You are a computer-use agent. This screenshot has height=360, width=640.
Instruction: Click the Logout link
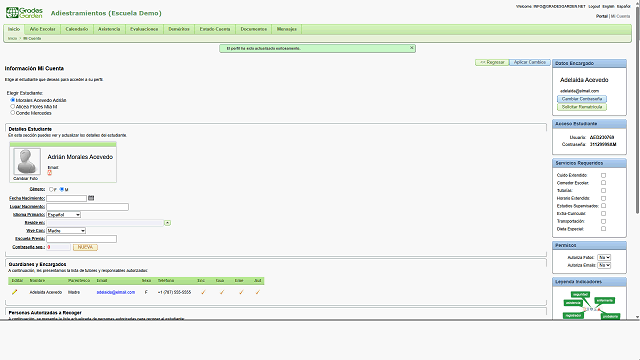(594, 7)
